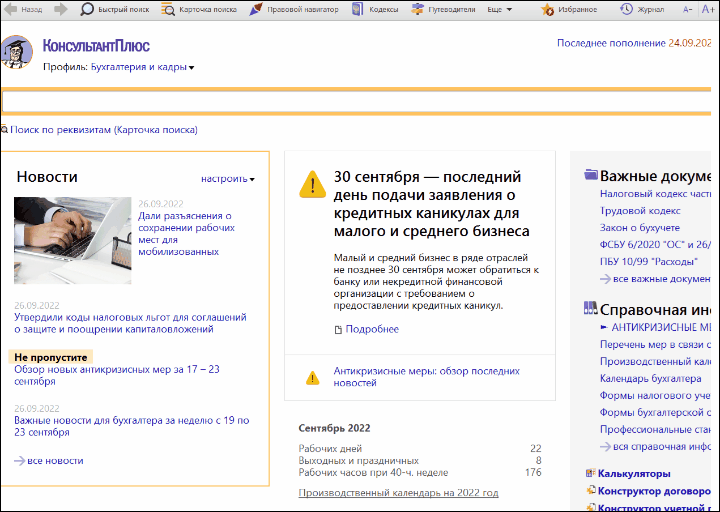The height and width of the screenshot is (512, 720).
Task: Expand the Еще toolbar dropdown
Action: click(500, 9)
